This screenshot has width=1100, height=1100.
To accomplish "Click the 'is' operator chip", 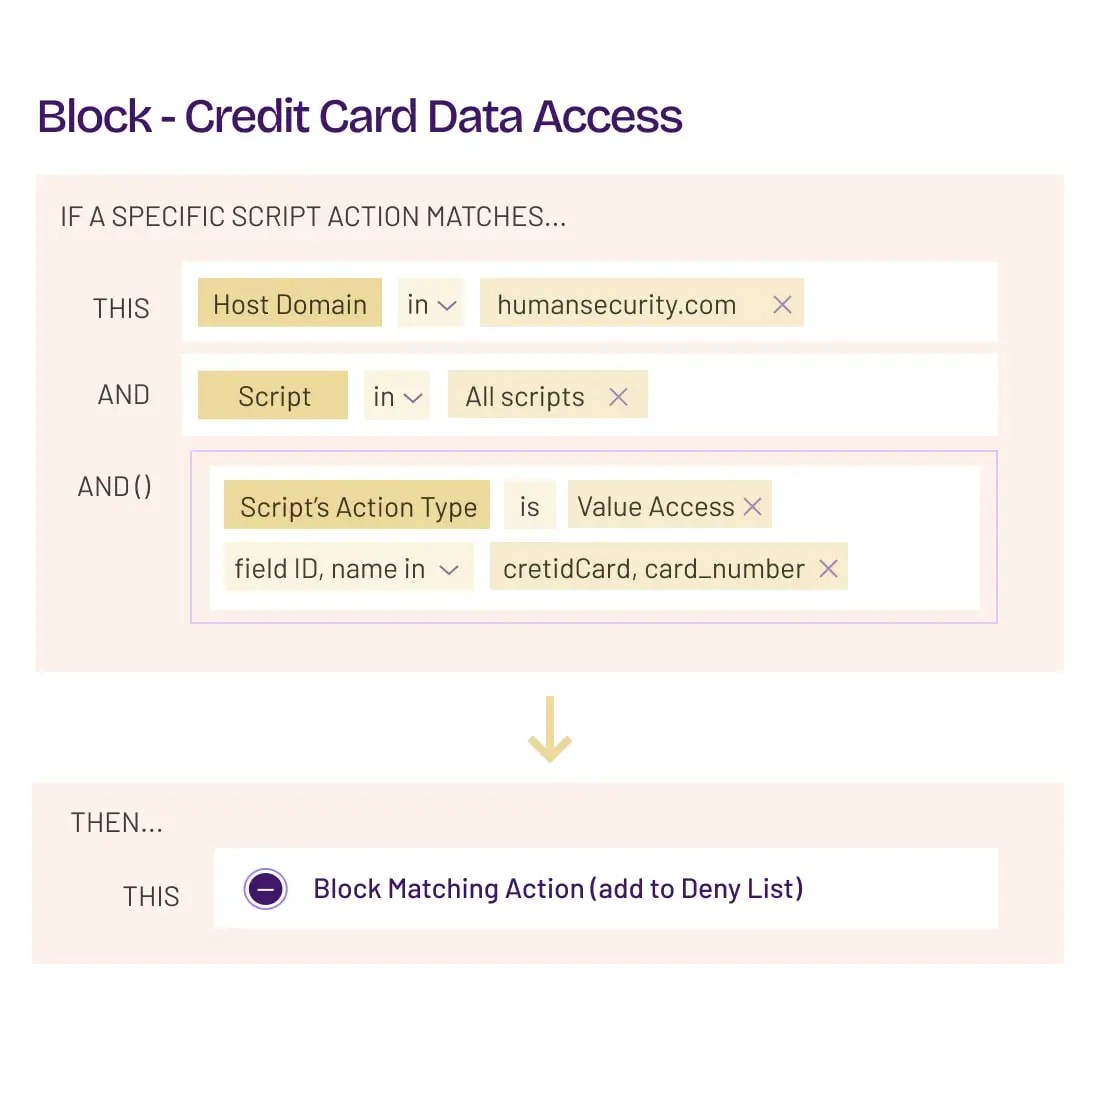I will point(529,507).
